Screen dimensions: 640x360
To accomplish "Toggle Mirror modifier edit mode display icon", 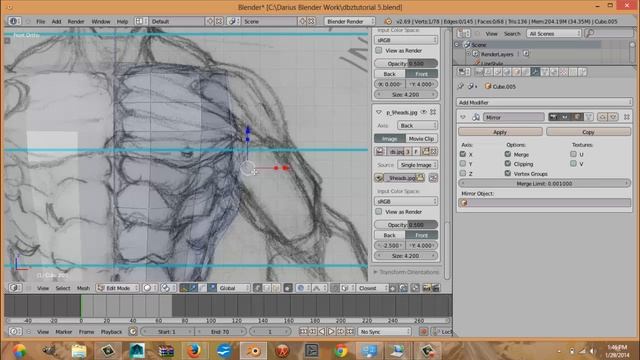I will point(577,117).
